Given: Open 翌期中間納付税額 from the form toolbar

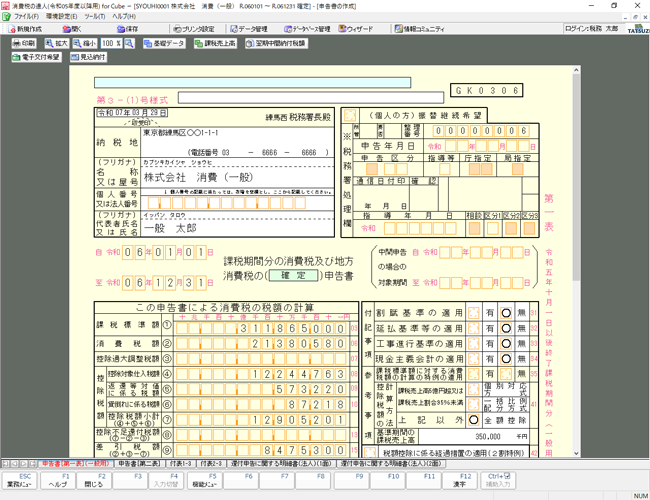Looking at the screenshot, I should pos(276,43).
